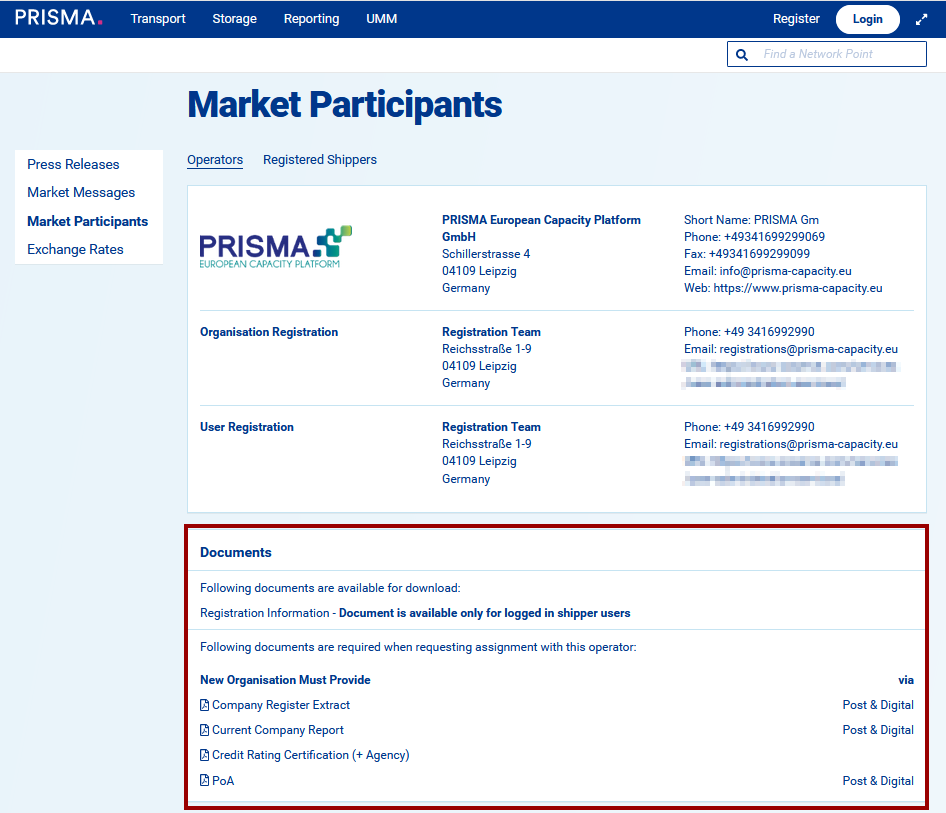Viewport: 946px width, 813px height.
Task: Open the UMM menu
Action: (381, 19)
